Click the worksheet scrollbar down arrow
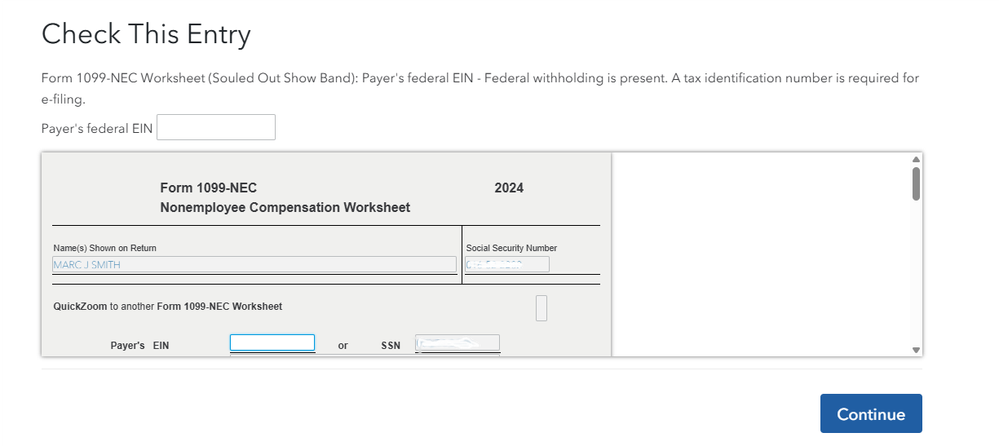 point(916,350)
